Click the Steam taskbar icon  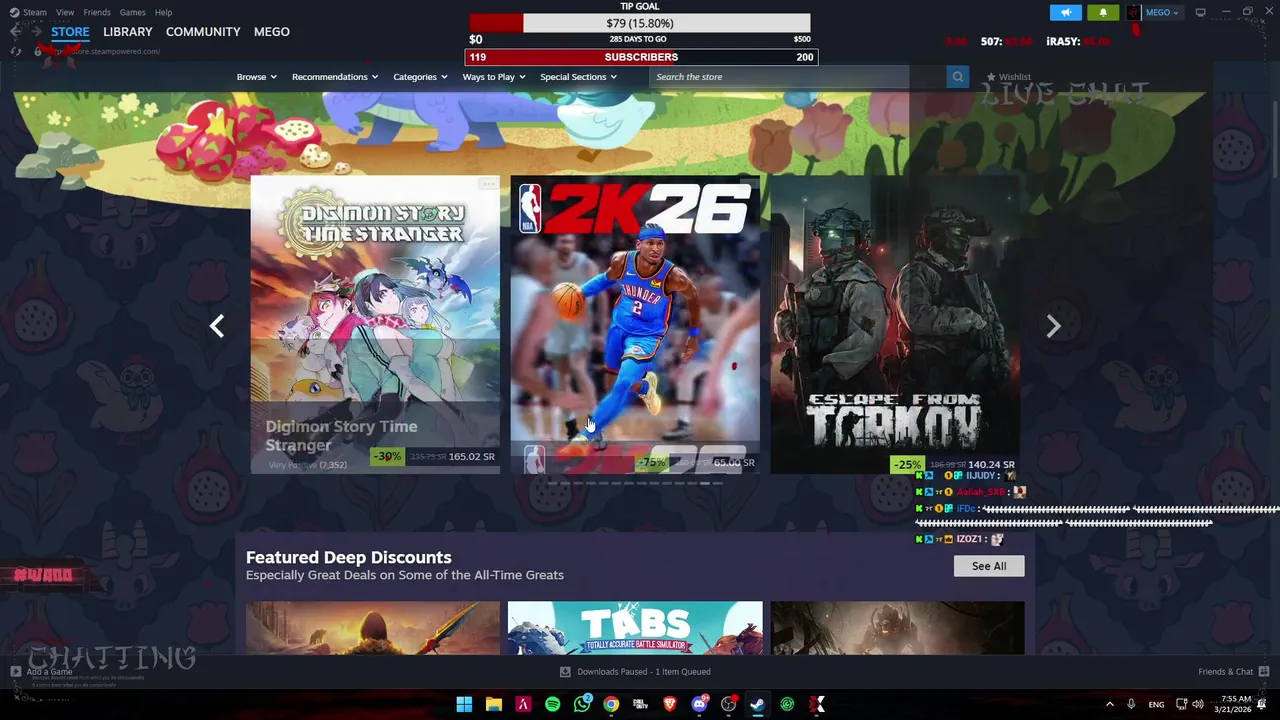click(x=758, y=704)
